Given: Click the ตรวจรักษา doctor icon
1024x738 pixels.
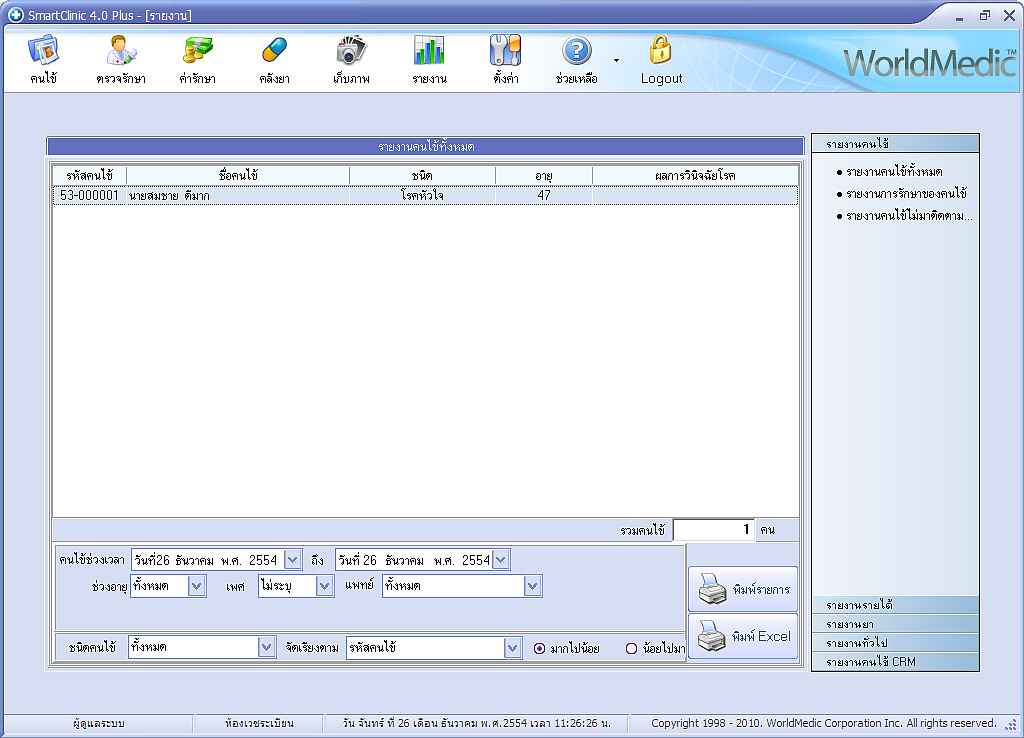Looking at the screenshot, I should [x=121, y=51].
